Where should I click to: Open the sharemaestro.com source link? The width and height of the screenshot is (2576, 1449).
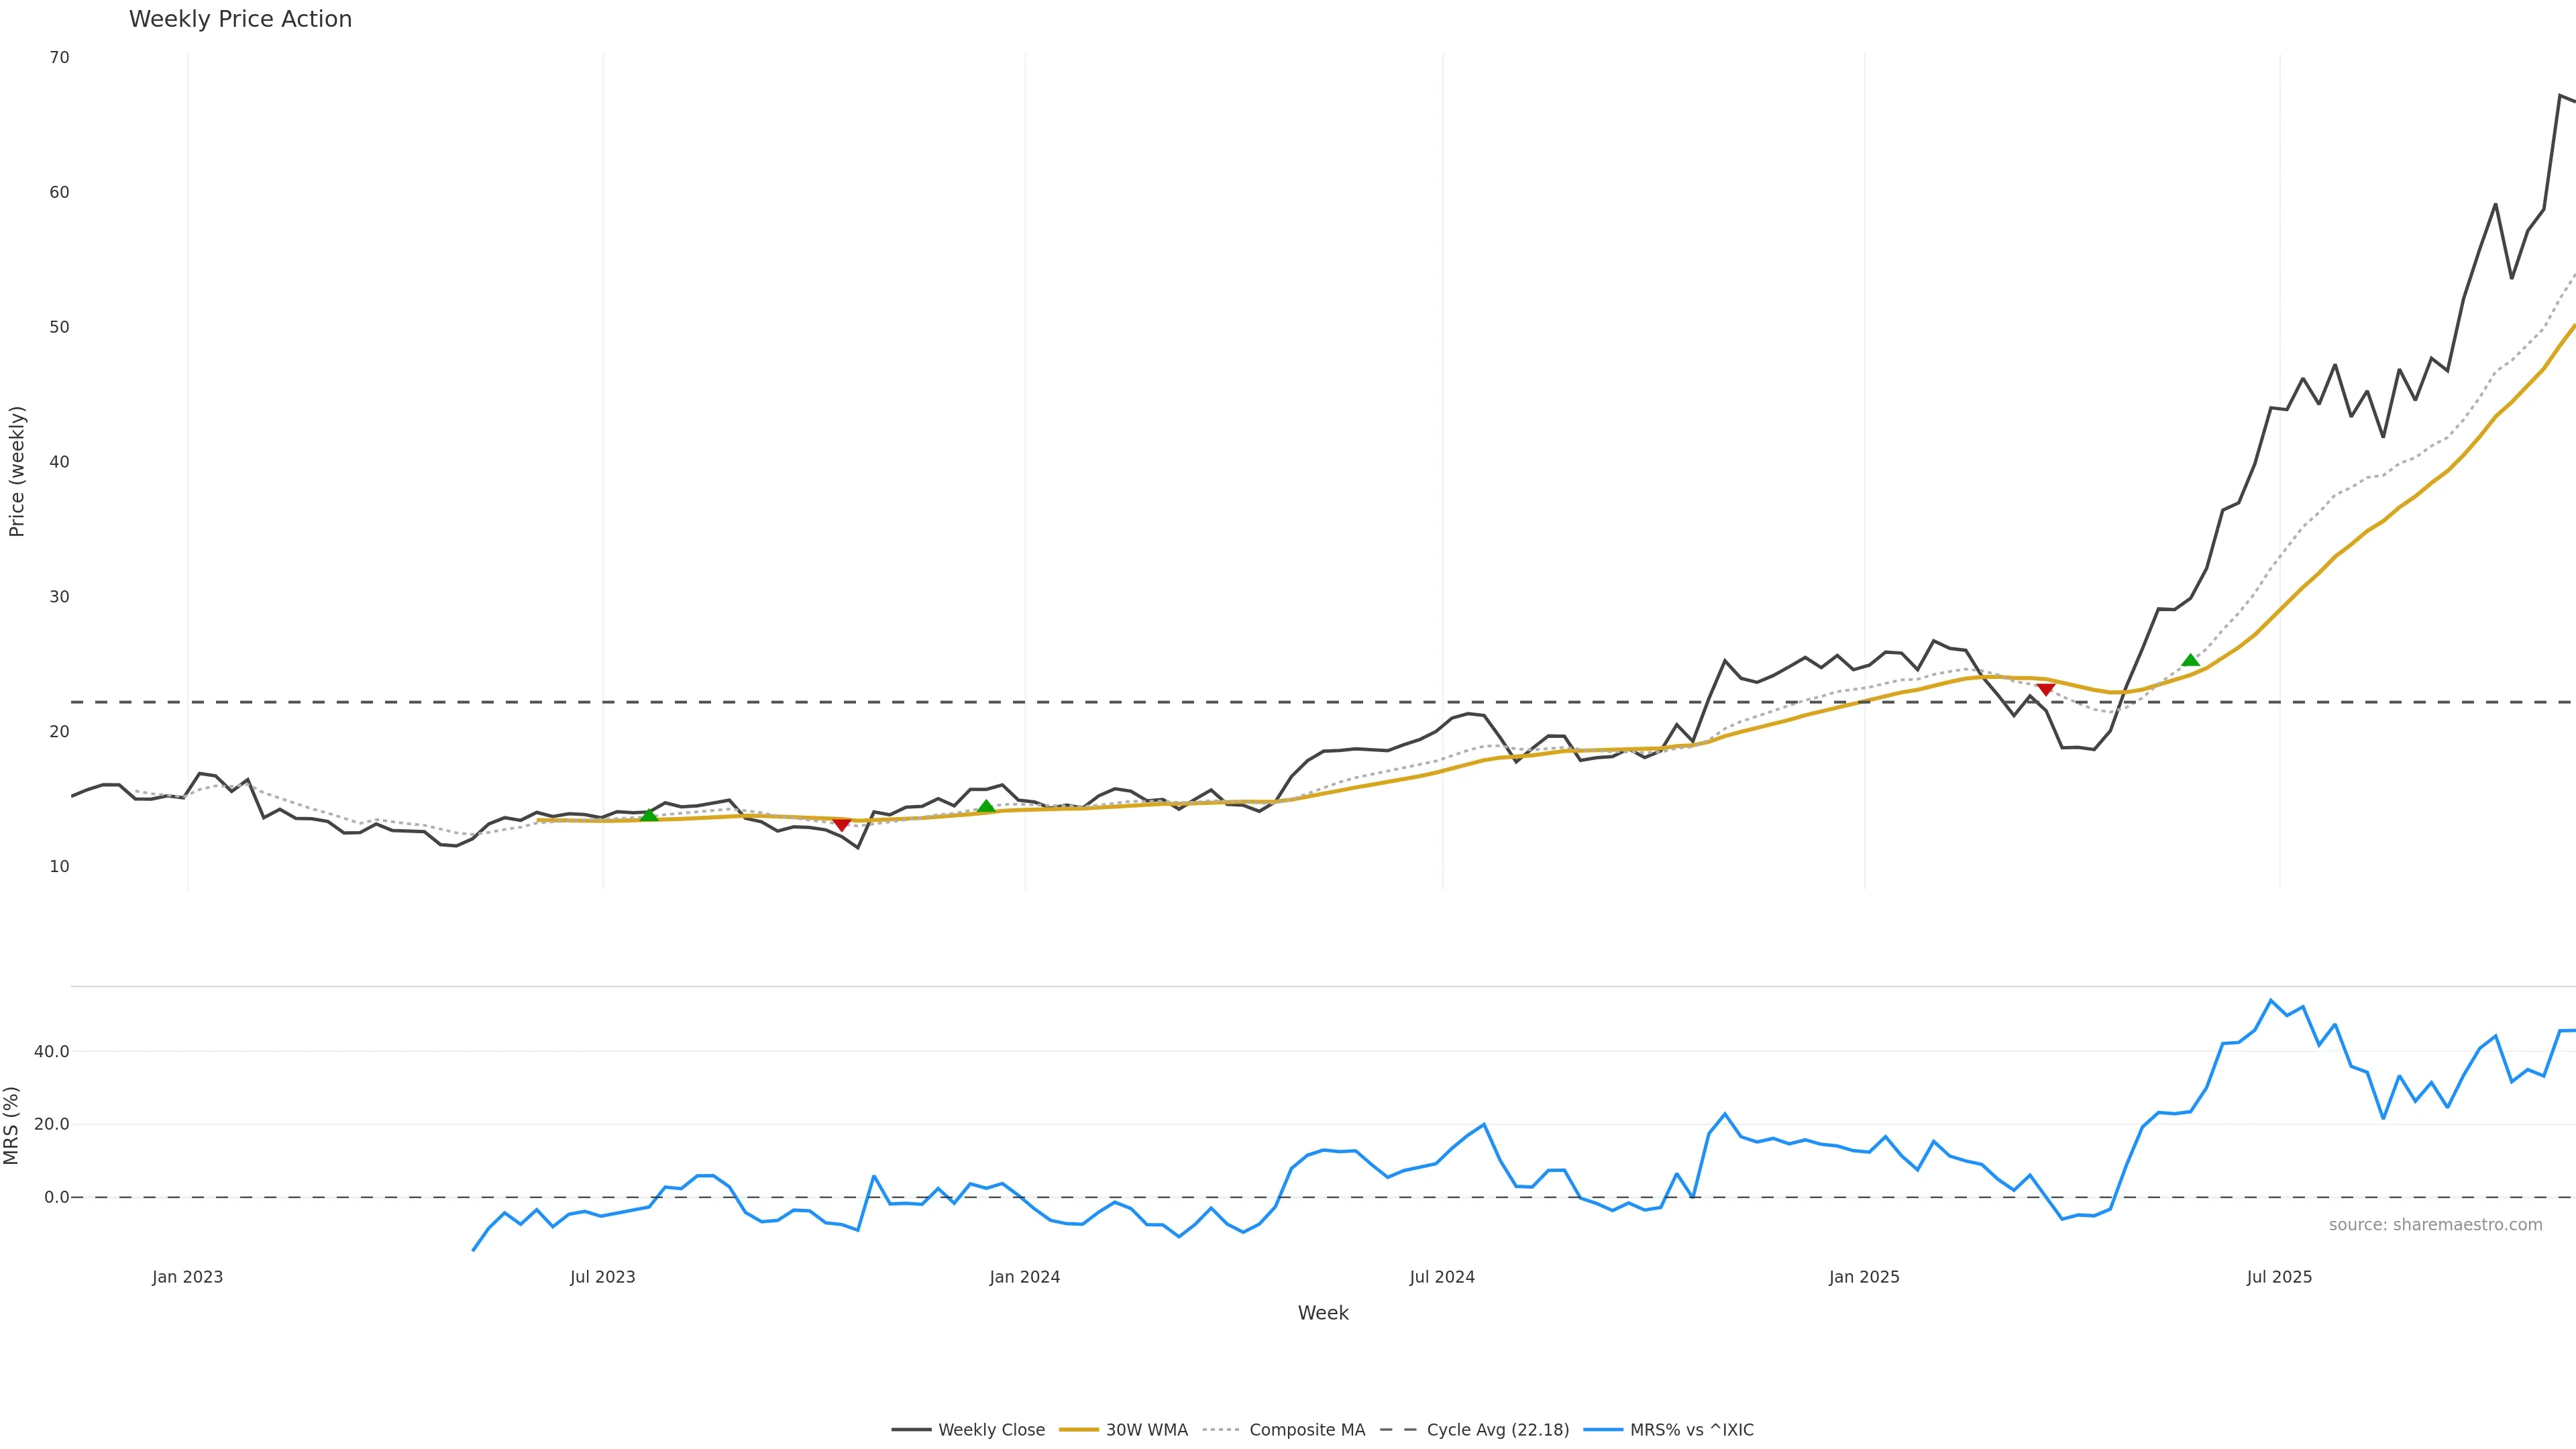click(x=2435, y=1225)
